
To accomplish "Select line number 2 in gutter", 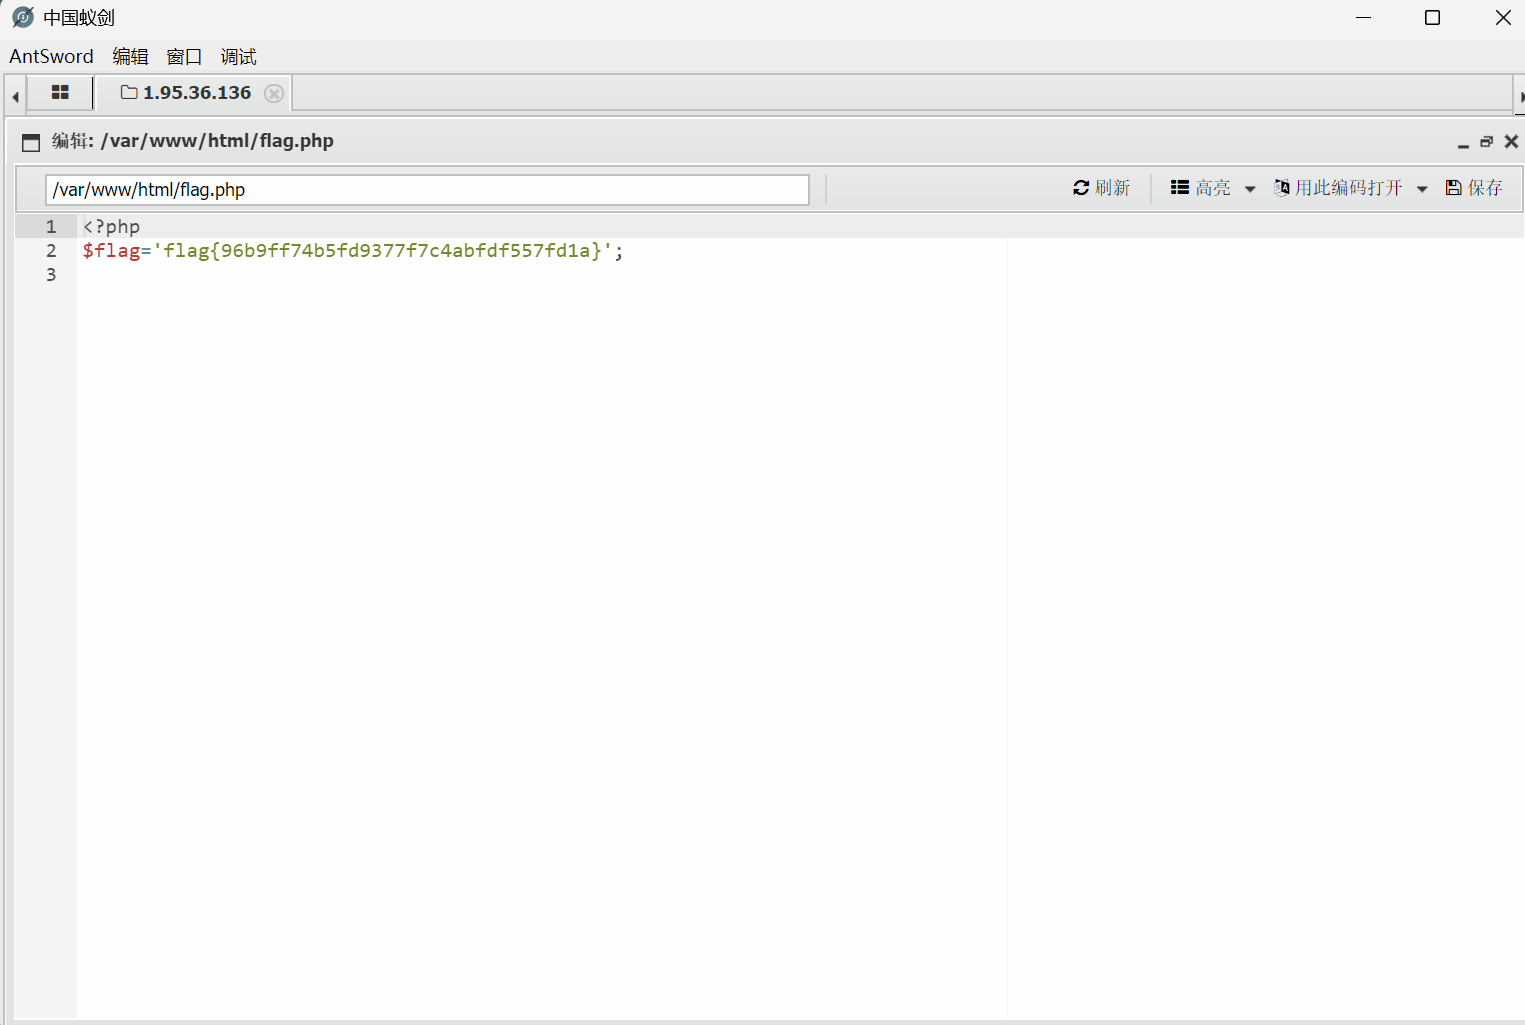I will [51, 251].
